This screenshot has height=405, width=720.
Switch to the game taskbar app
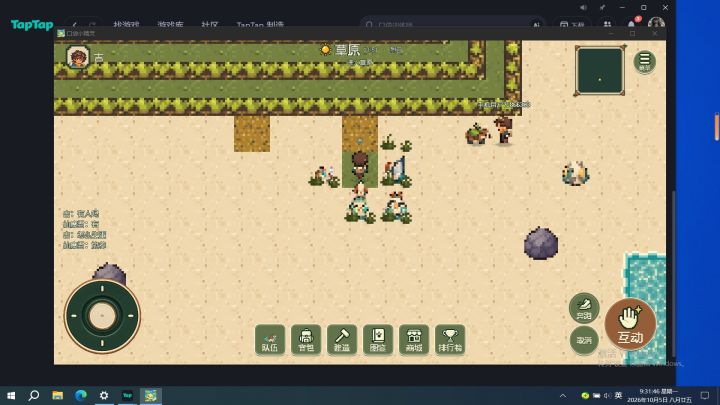point(151,395)
